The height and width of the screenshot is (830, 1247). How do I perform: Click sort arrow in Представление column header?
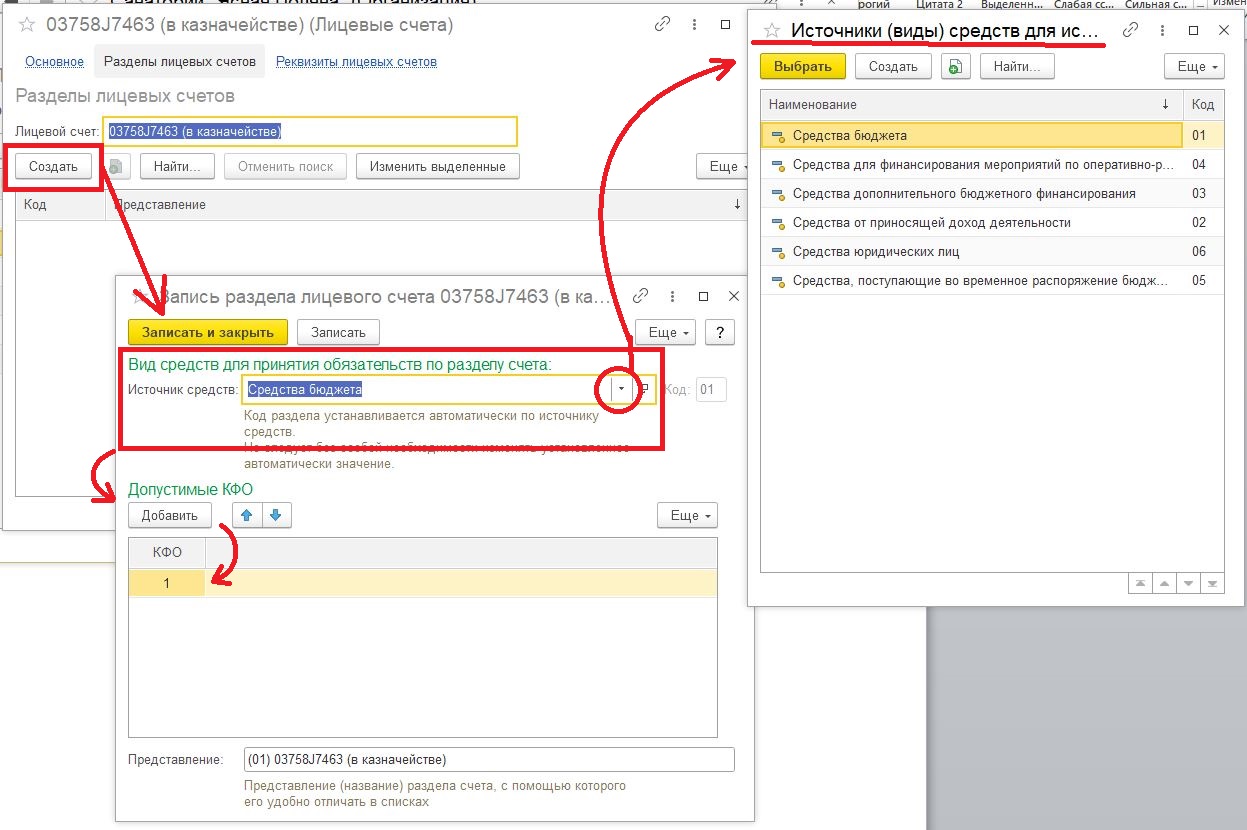click(x=737, y=204)
